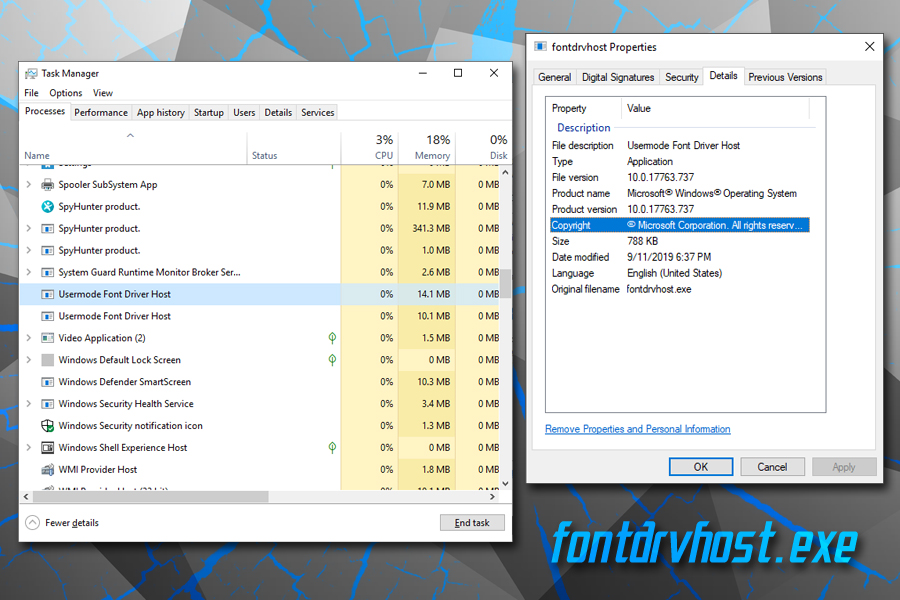Open the View menu in Task Manager
This screenshot has height=600, width=900.
point(103,93)
